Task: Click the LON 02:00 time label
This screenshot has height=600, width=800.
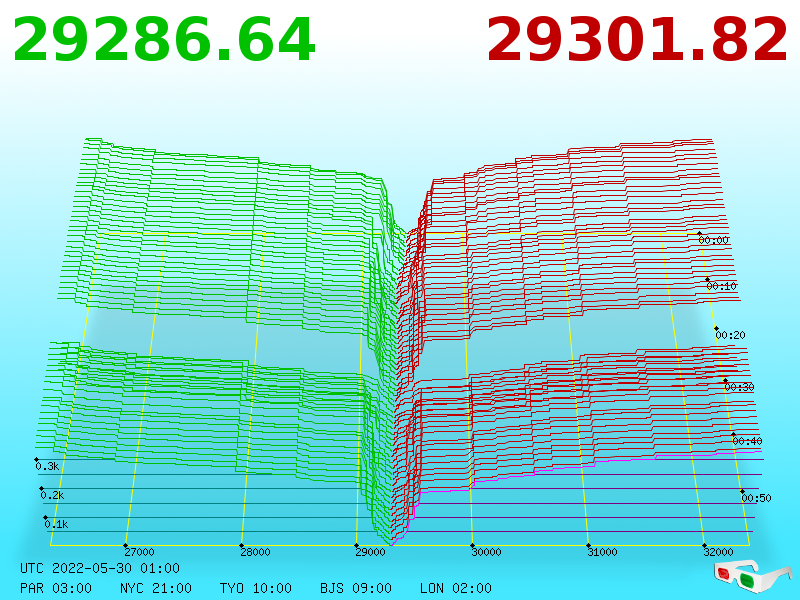Action: (x=456, y=588)
